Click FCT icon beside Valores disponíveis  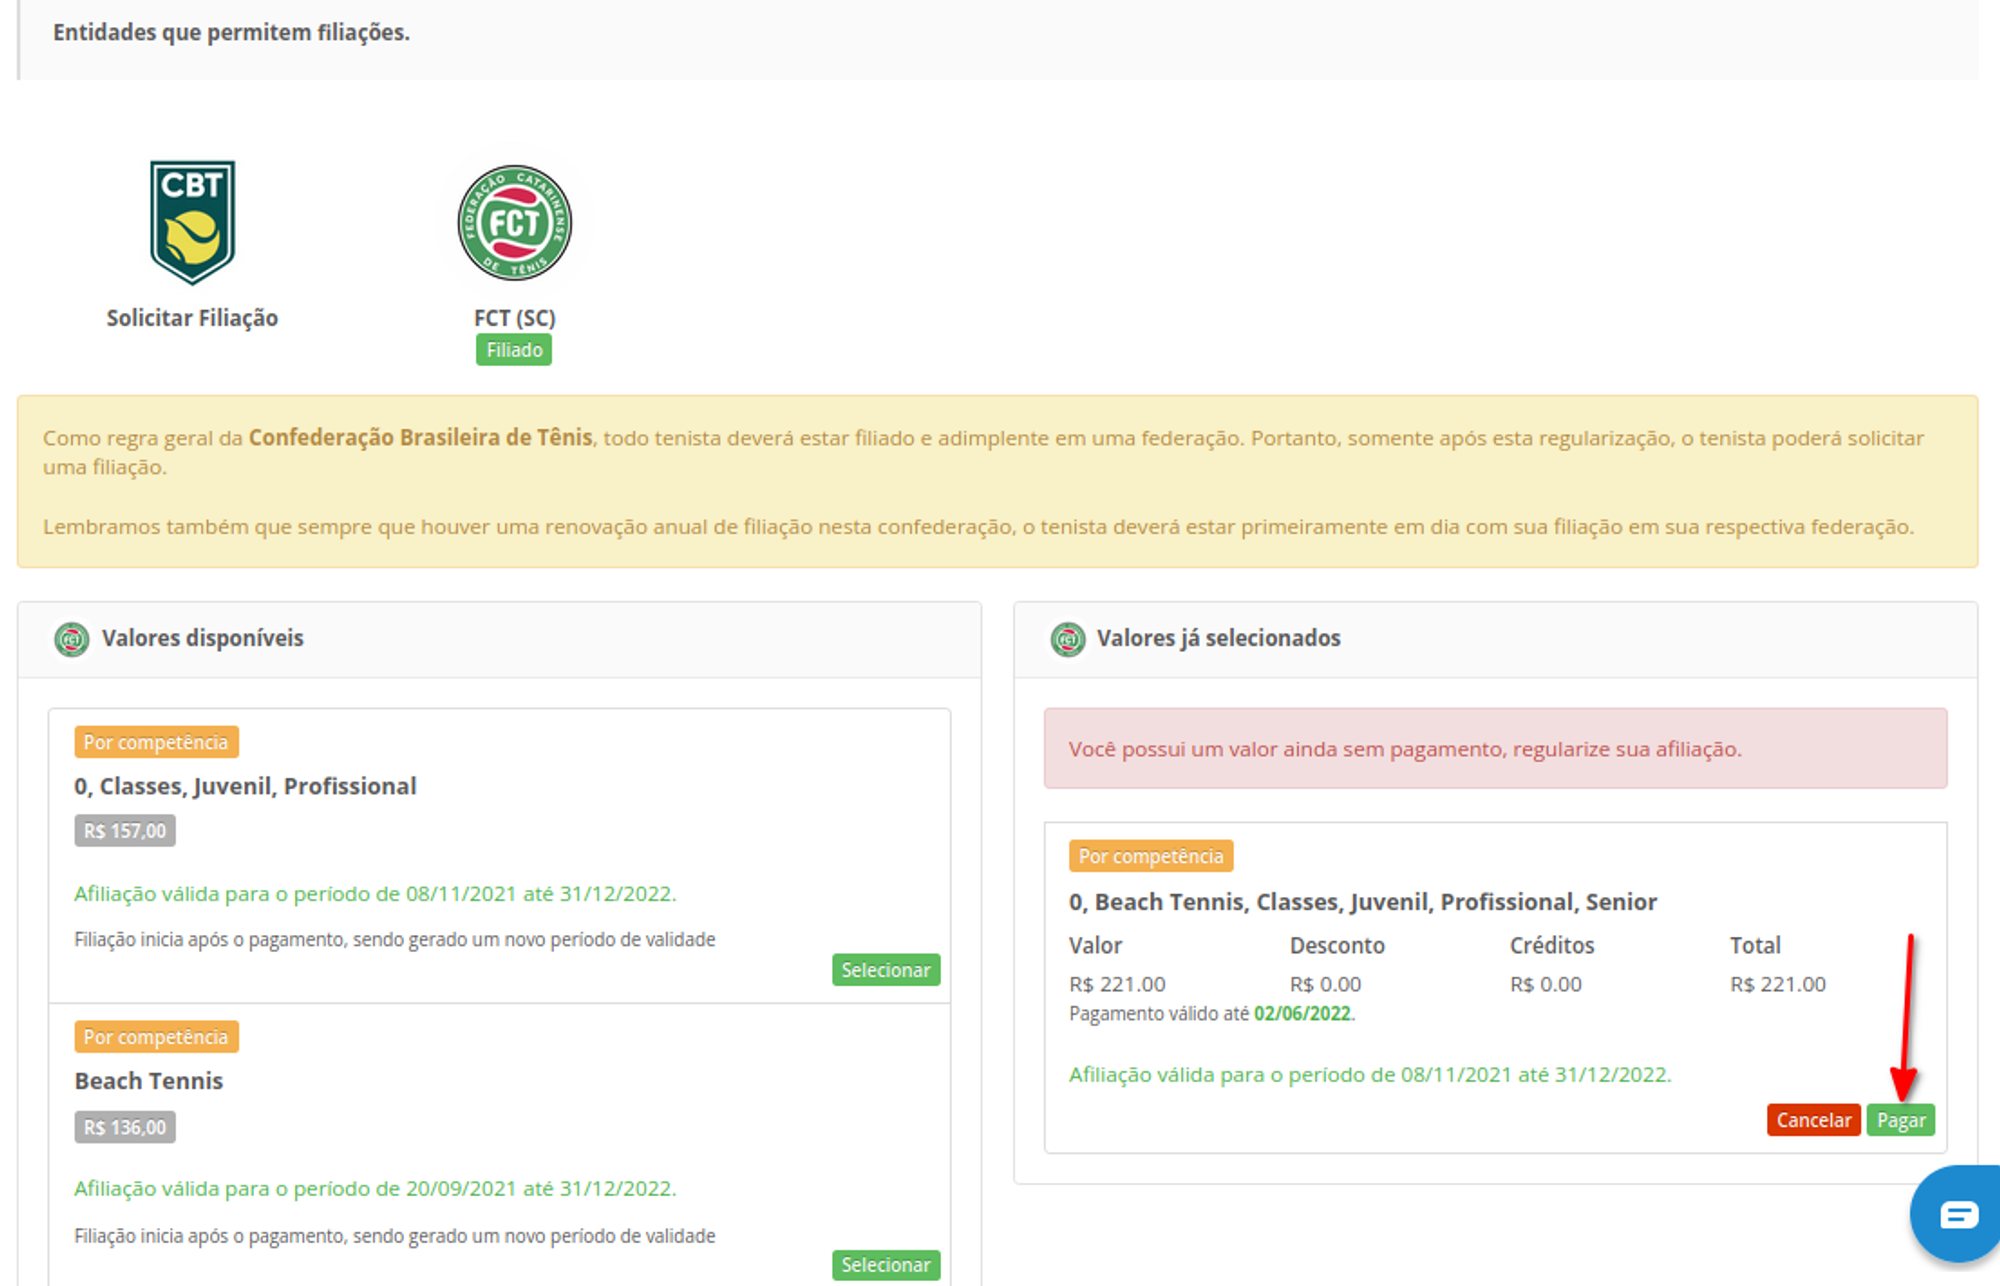click(71, 639)
